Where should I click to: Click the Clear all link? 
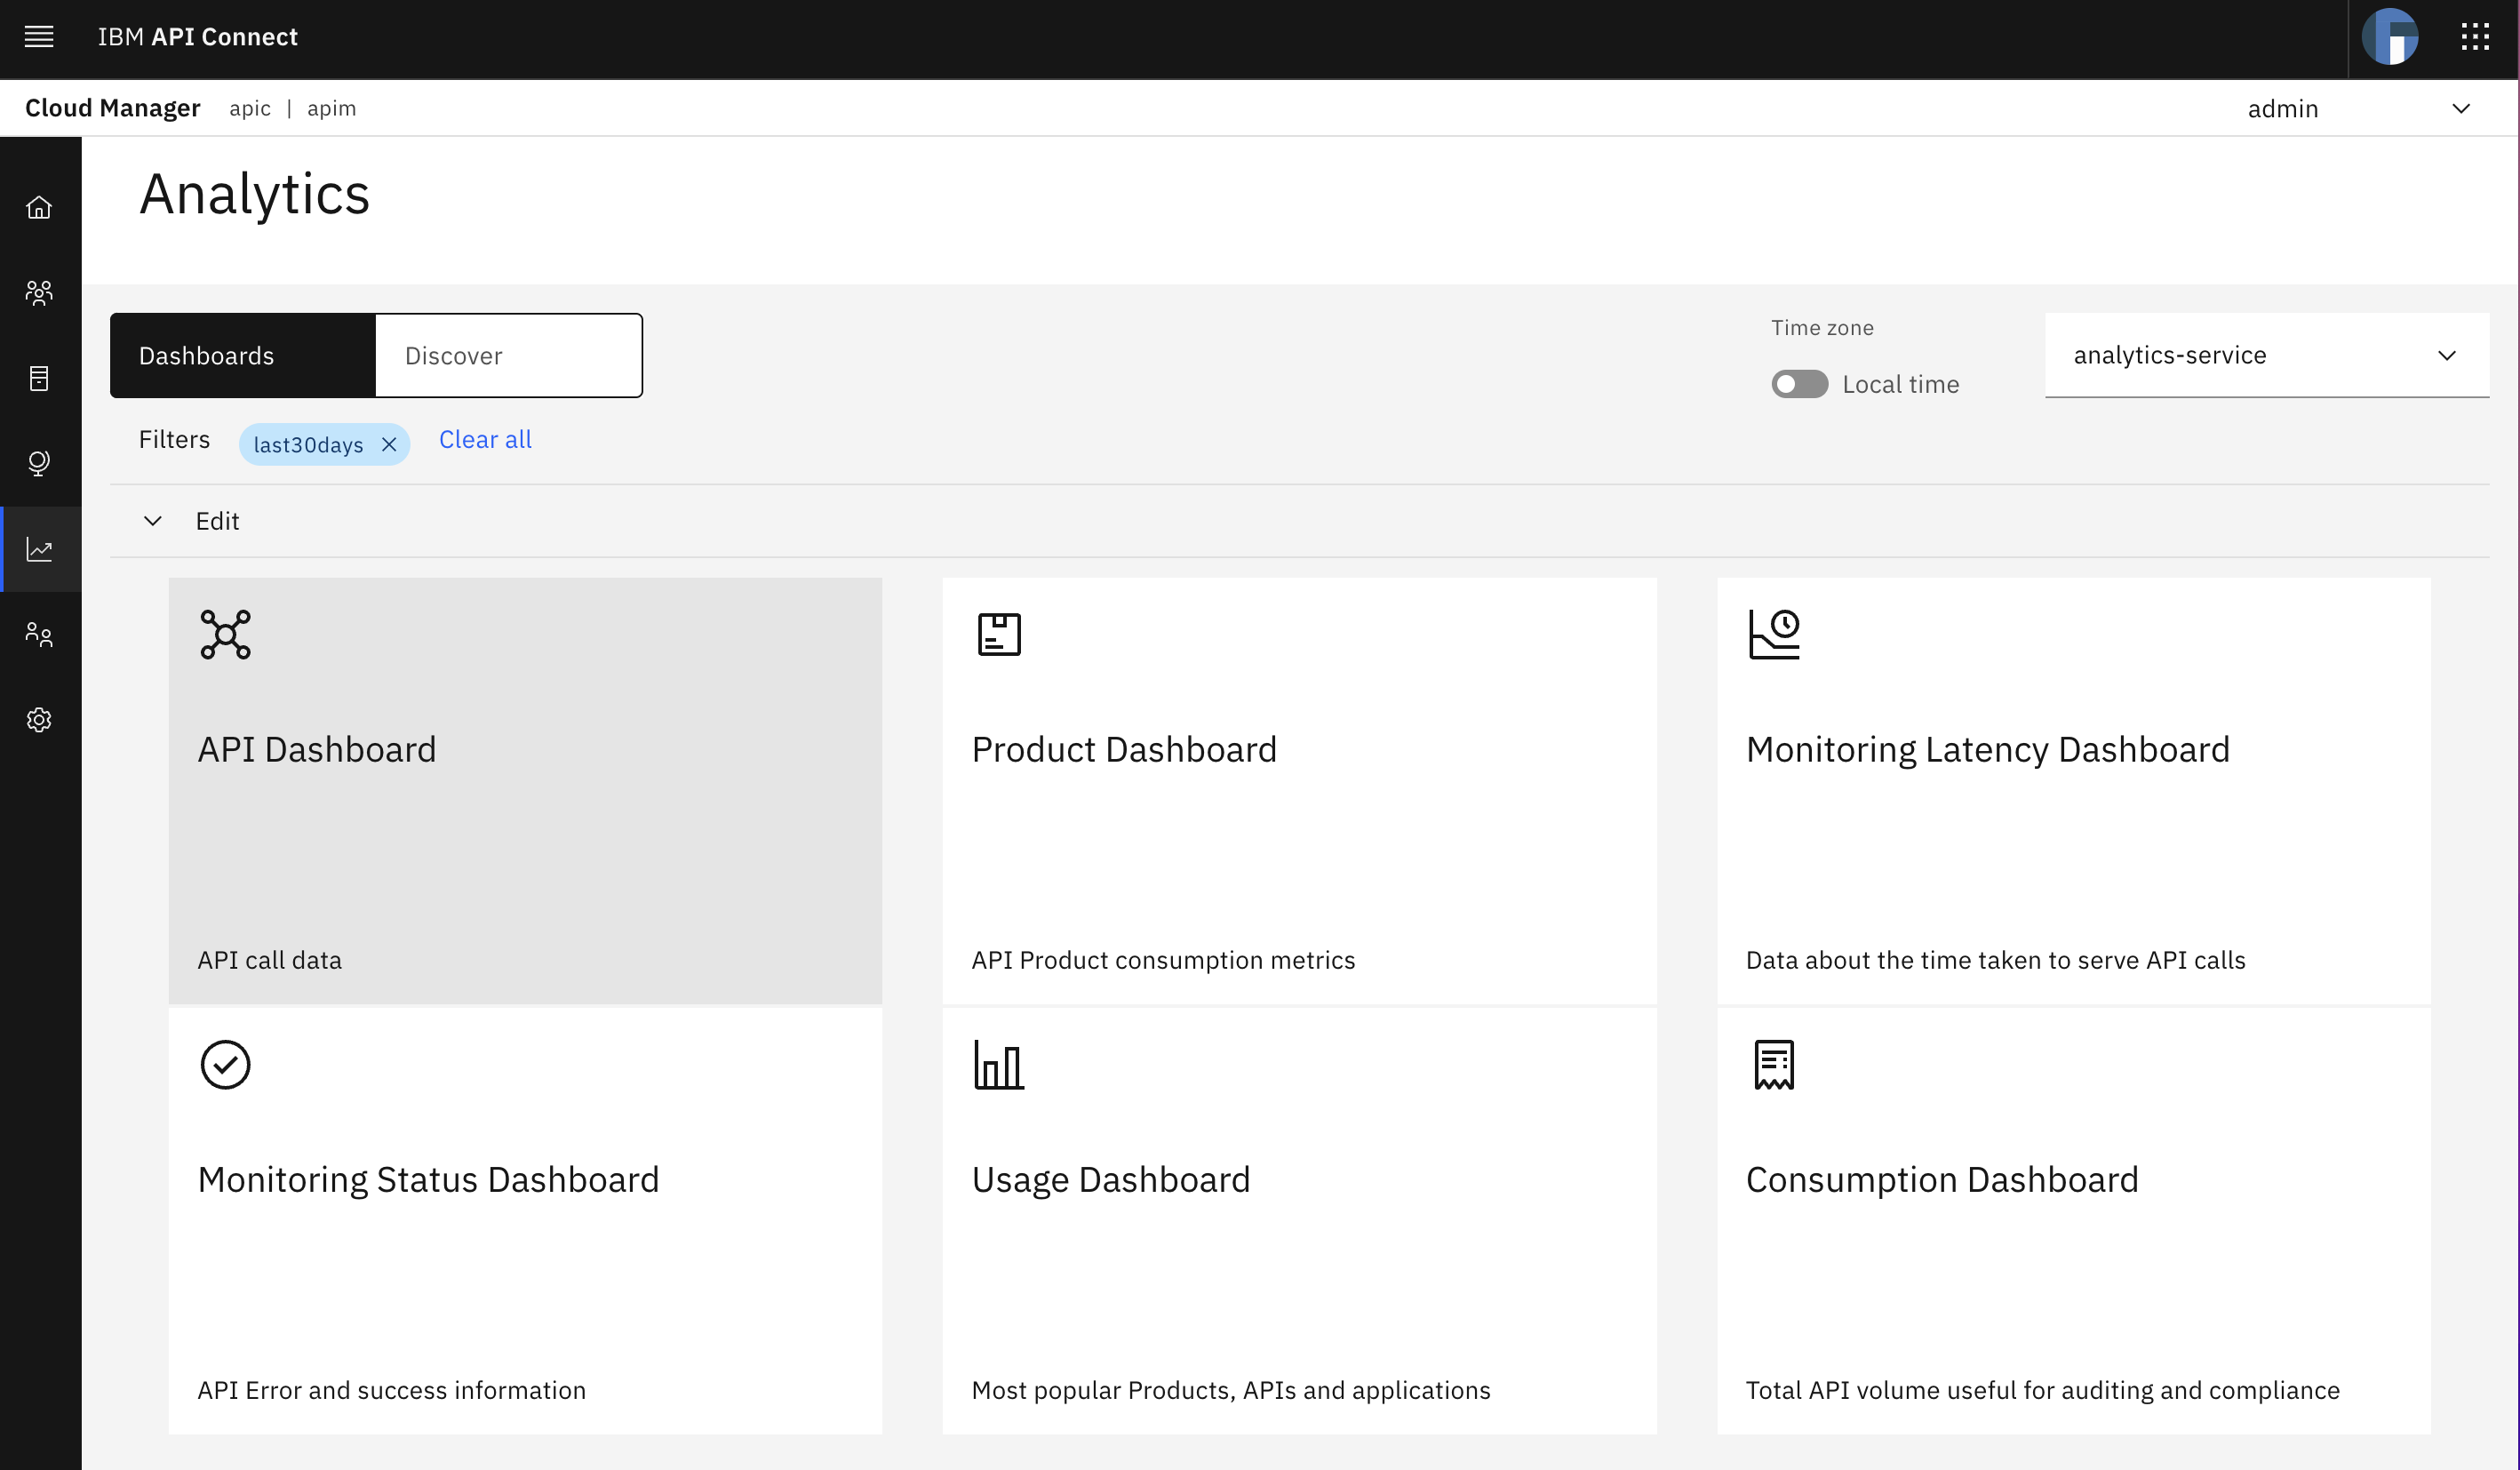click(485, 440)
